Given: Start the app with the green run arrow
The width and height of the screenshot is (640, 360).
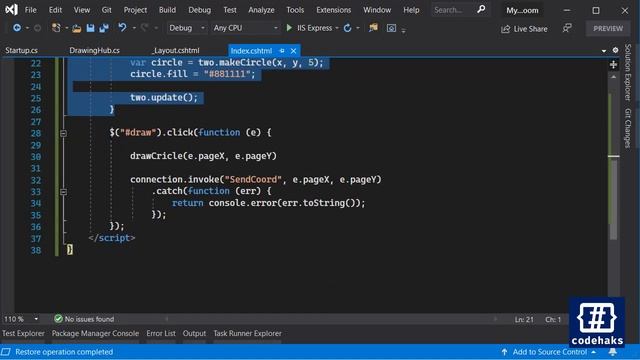Looking at the screenshot, I should click(x=289, y=28).
